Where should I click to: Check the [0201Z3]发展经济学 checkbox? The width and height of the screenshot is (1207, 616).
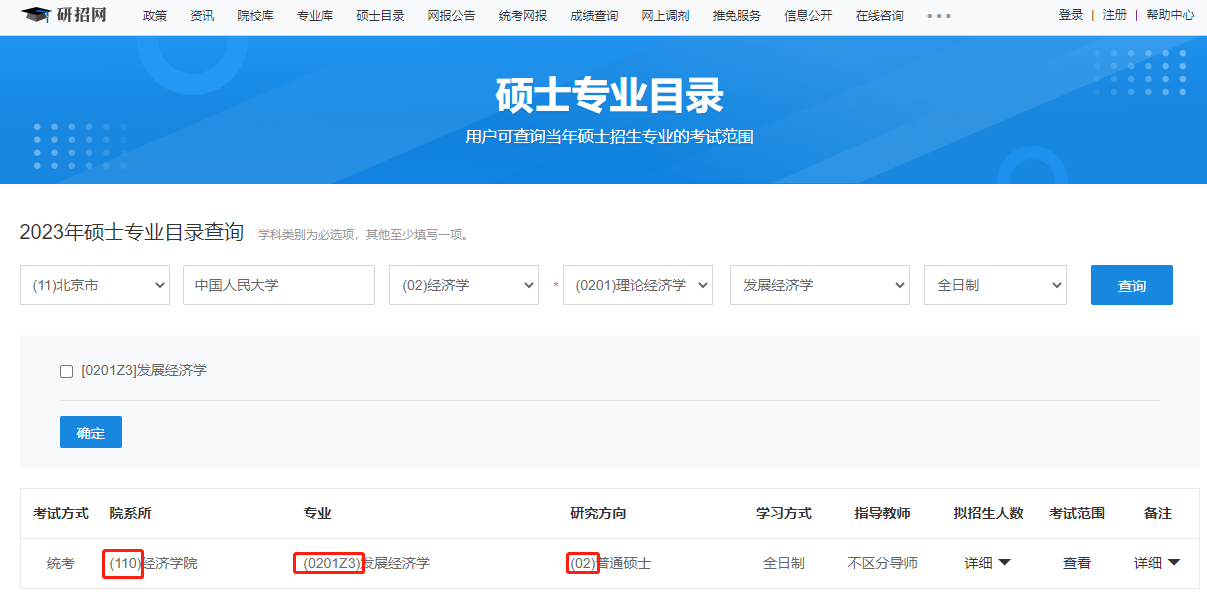click(x=67, y=371)
